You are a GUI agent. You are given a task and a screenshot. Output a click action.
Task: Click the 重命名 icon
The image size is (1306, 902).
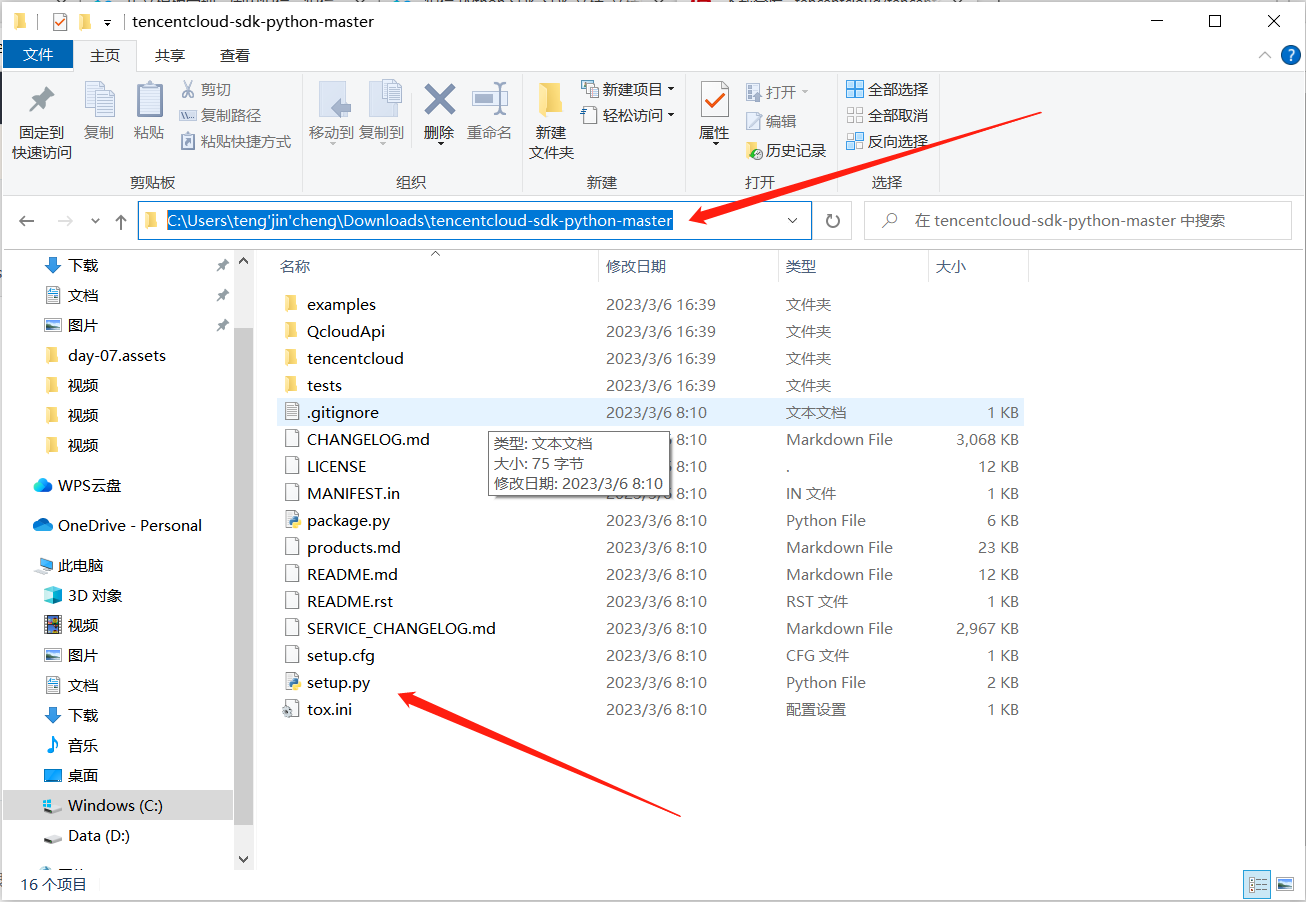click(x=489, y=100)
